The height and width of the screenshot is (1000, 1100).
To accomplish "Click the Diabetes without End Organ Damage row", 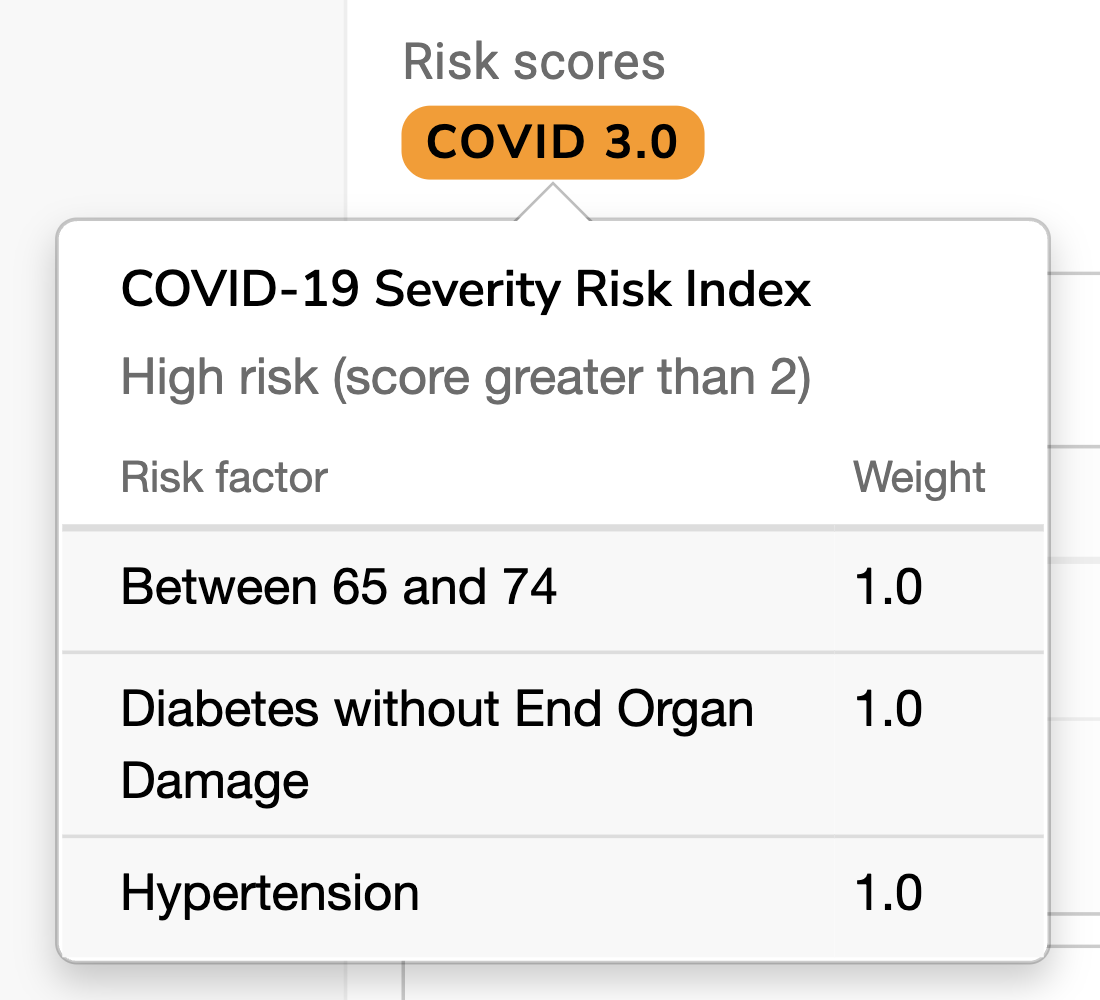I will (437, 744).
